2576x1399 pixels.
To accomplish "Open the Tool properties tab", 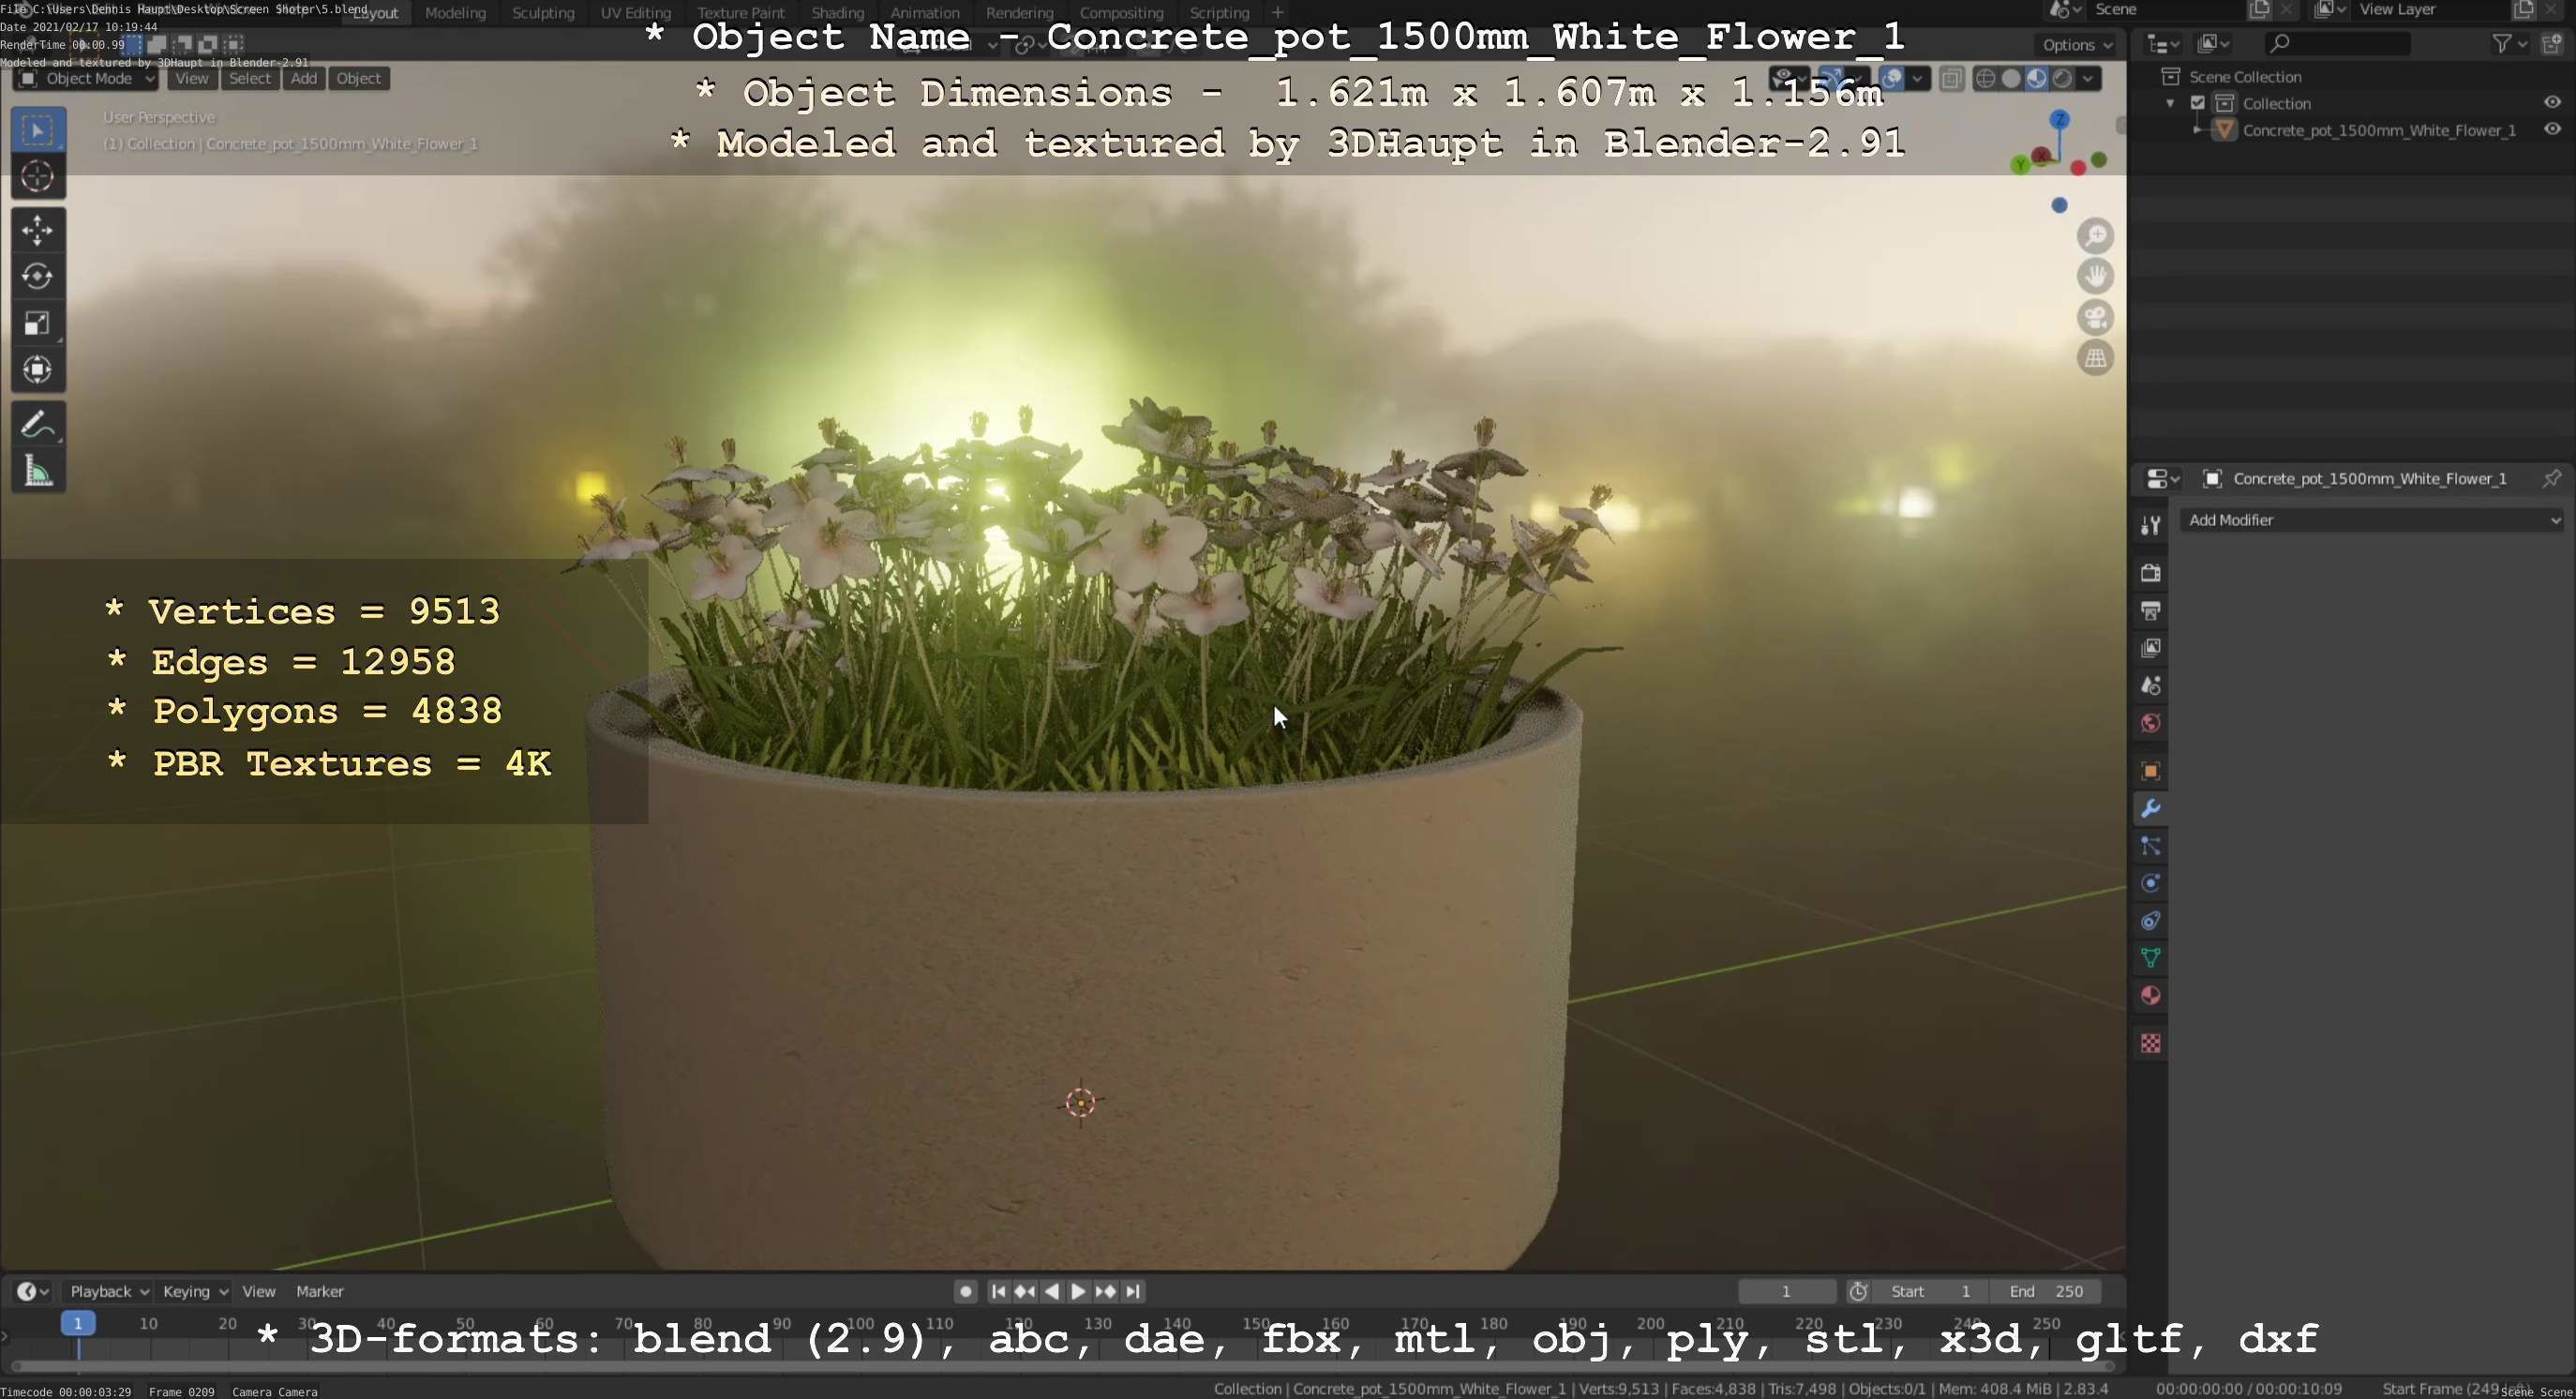I will click(x=2151, y=525).
